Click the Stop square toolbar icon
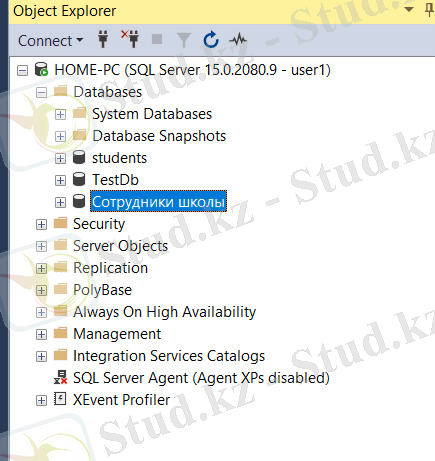435x461 pixels. coord(157,39)
